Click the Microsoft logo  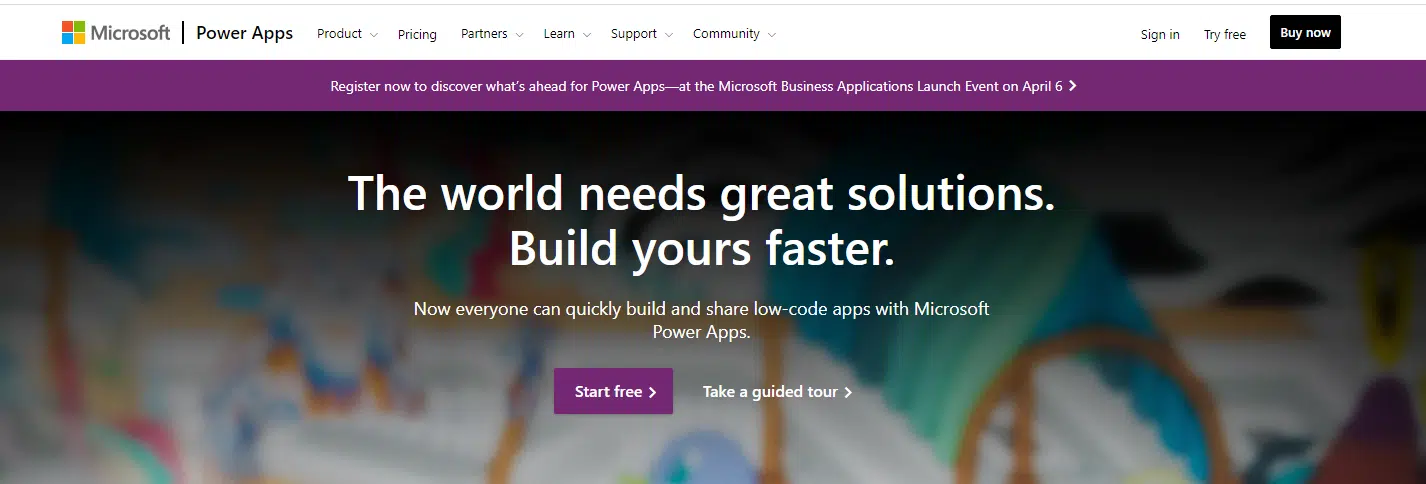116,33
